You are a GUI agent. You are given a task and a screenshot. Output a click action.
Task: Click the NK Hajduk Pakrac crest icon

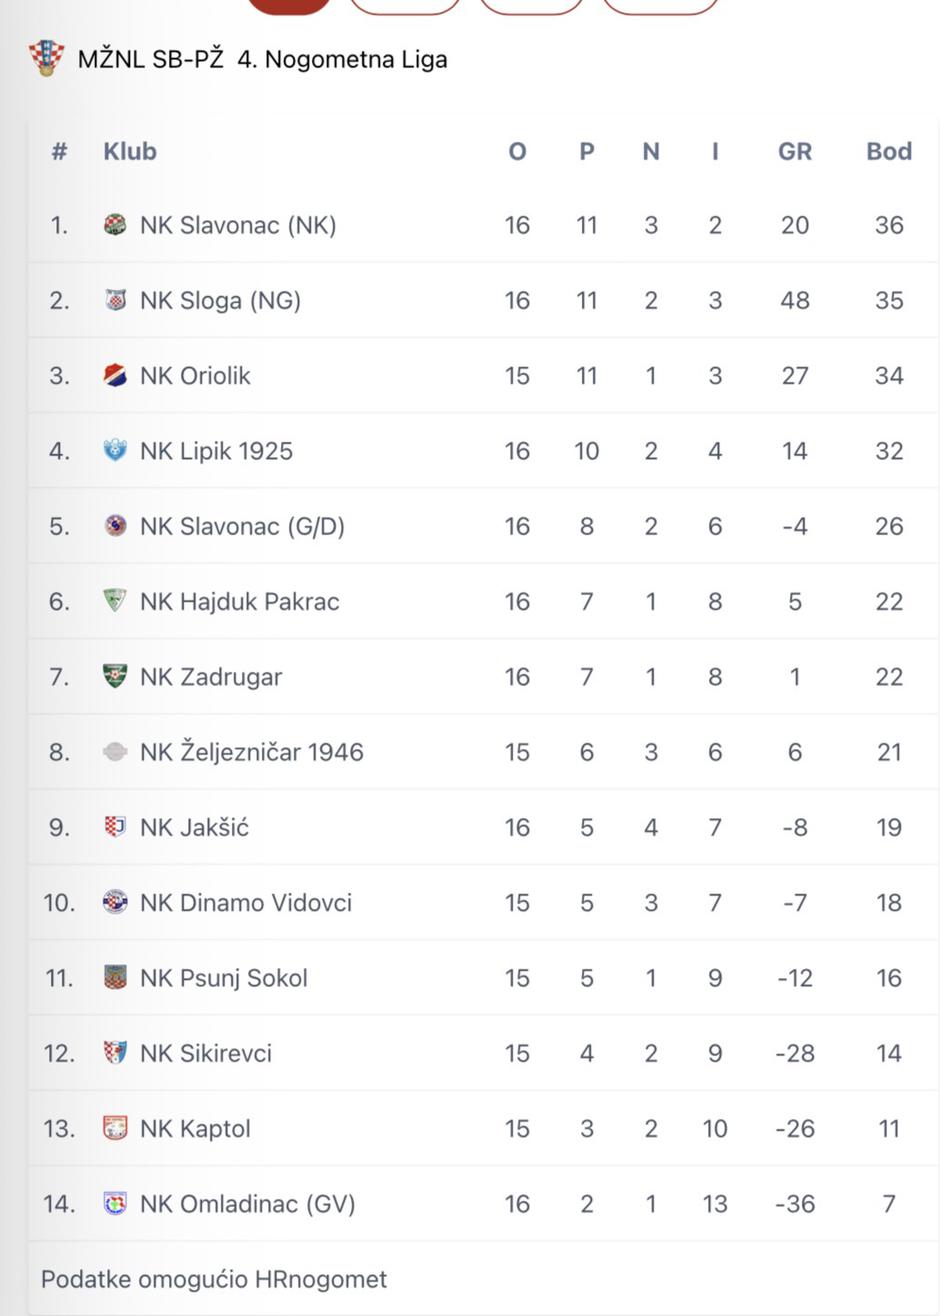pyautogui.click(x=115, y=600)
